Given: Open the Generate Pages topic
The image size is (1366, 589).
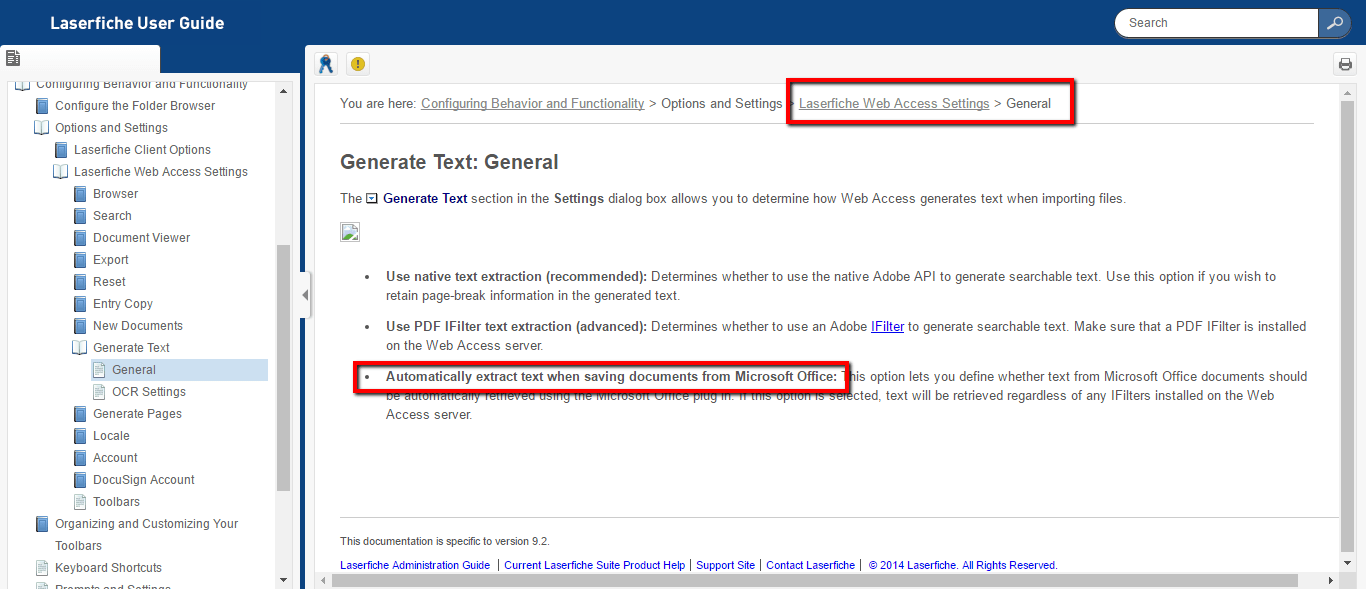Looking at the screenshot, I should [137, 414].
